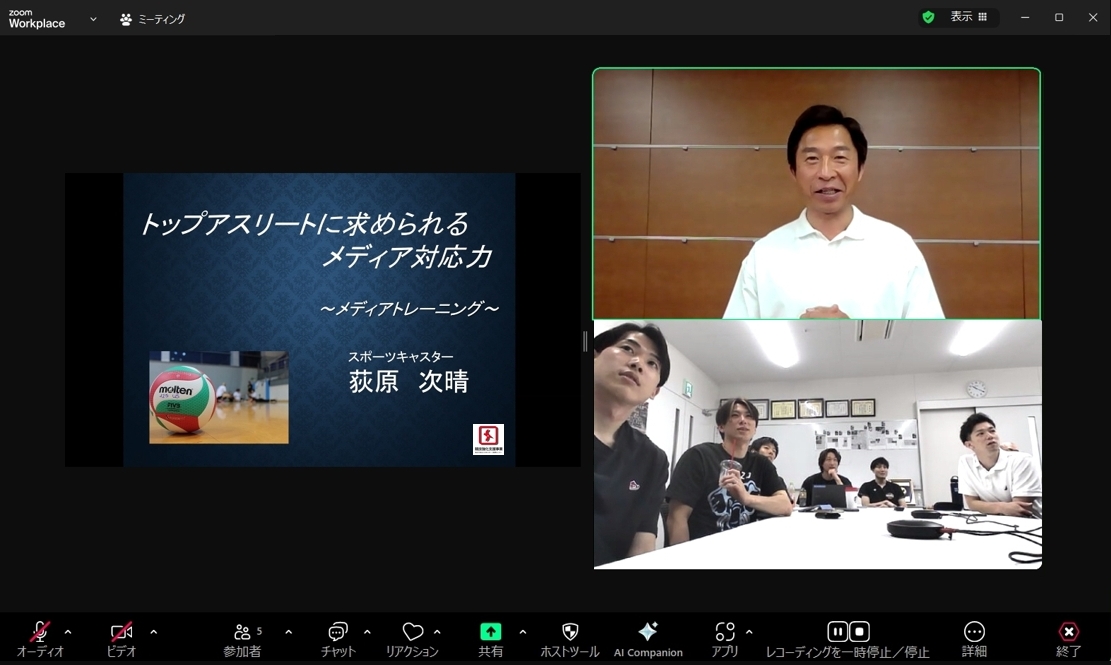Image resolution: width=1111 pixels, height=665 pixels.
Task: Click the ～メディアトレーニング～ subtitle text
Action: click(x=410, y=309)
